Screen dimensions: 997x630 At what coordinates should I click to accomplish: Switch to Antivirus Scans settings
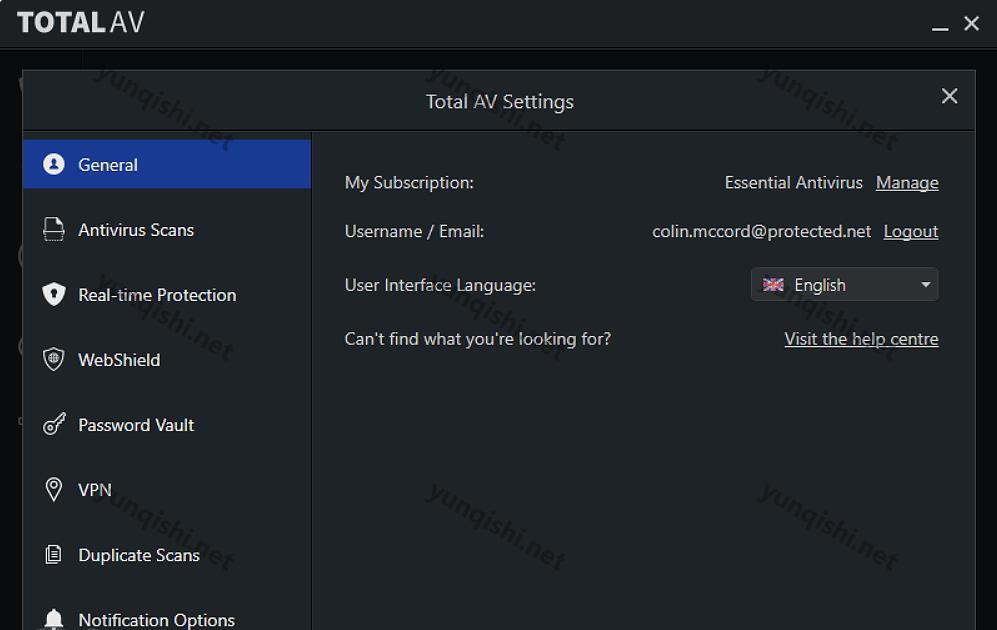[x=167, y=229]
